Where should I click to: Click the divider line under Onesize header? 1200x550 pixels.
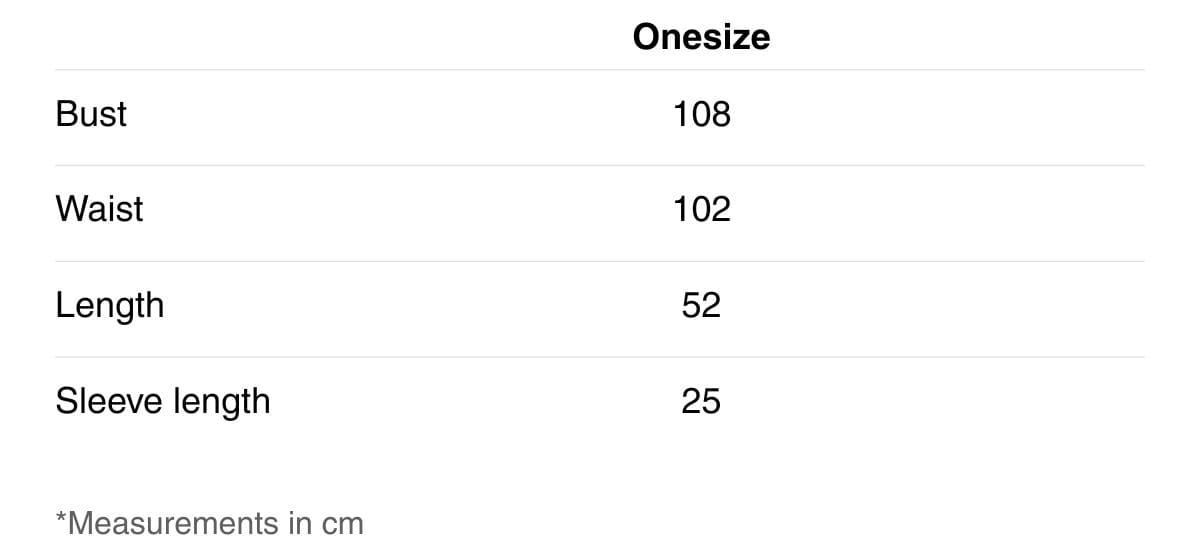[600, 70]
